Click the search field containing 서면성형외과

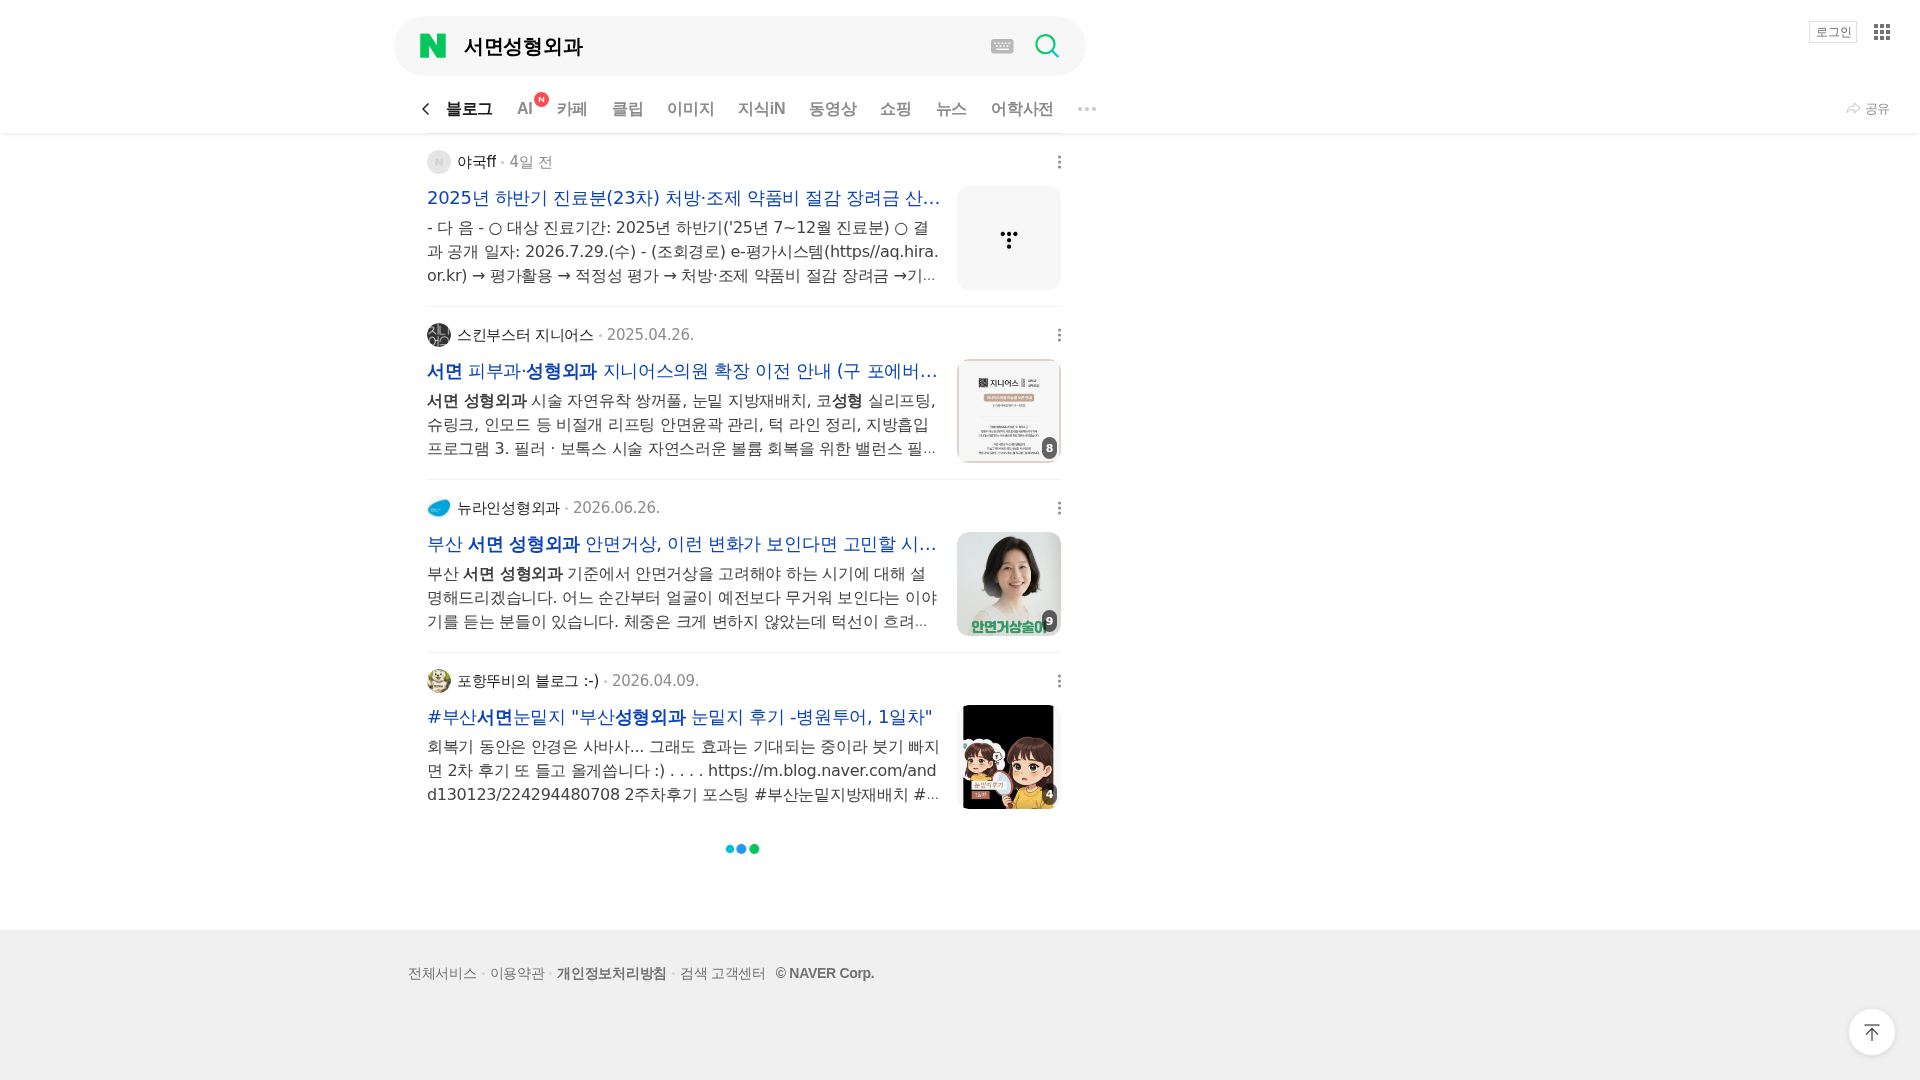pyautogui.click(x=720, y=46)
